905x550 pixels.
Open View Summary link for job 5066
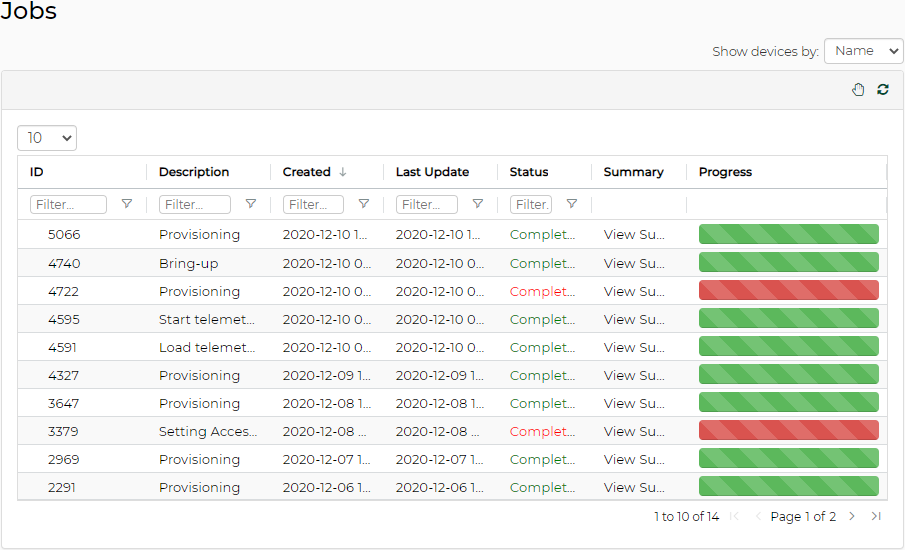coord(634,235)
